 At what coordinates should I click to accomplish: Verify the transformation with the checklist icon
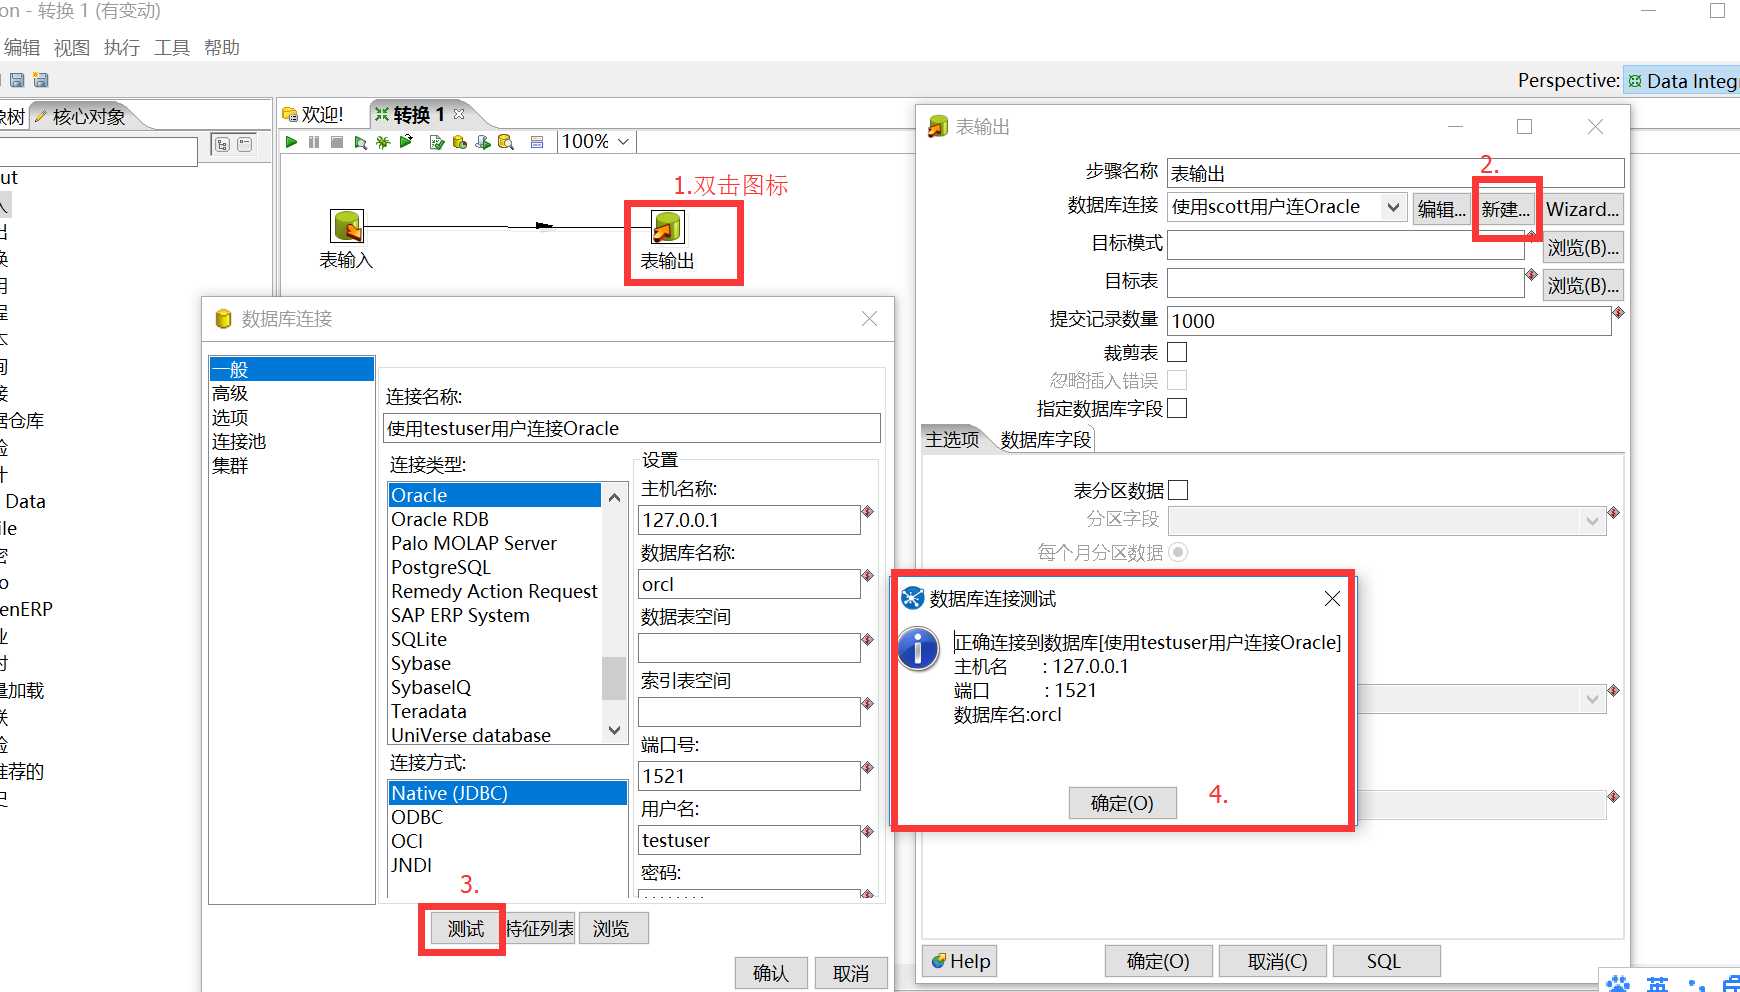[x=437, y=142]
